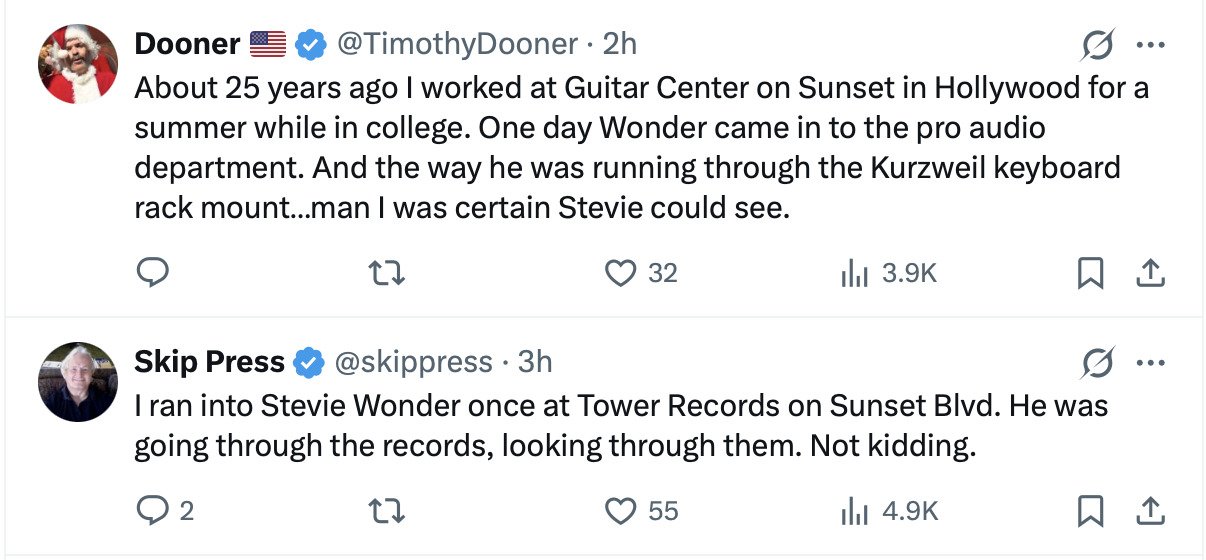Bookmark Skip Press's tweet
Image resolution: width=1206 pixels, height=560 pixels.
(x=1089, y=511)
